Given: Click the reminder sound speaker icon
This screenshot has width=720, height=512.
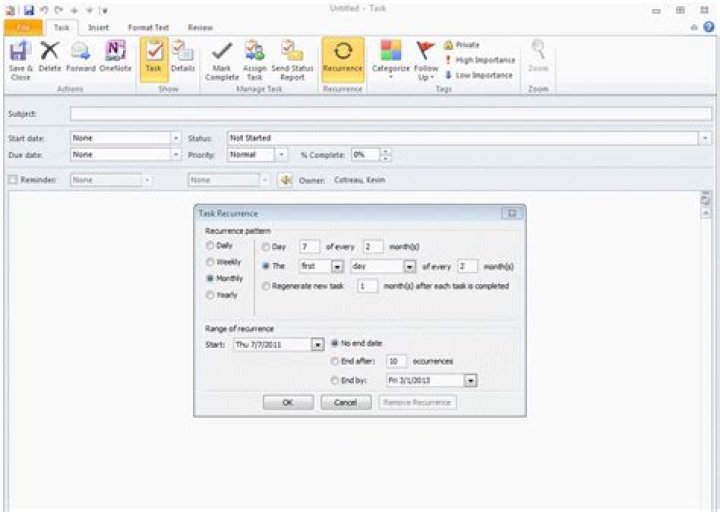Looking at the screenshot, I should pos(286,180).
